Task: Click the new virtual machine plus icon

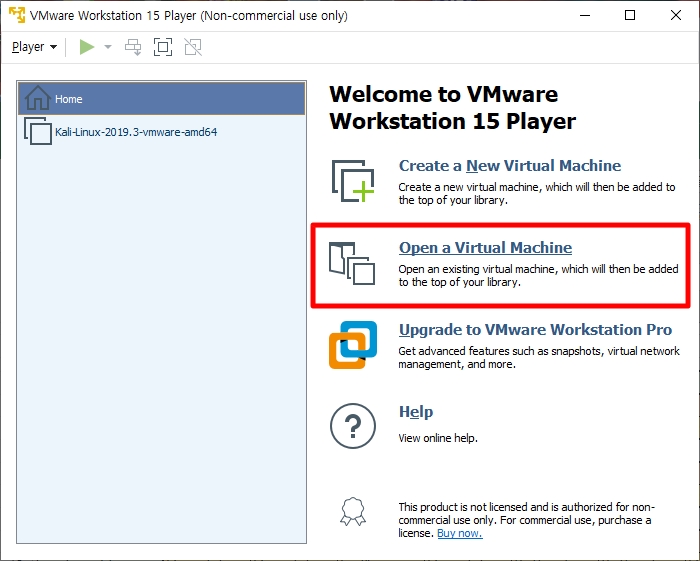Action: coord(353,181)
